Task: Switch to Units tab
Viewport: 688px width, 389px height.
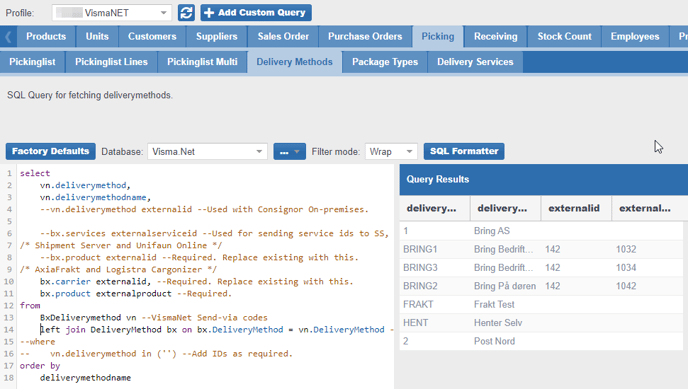Action: point(97,36)
